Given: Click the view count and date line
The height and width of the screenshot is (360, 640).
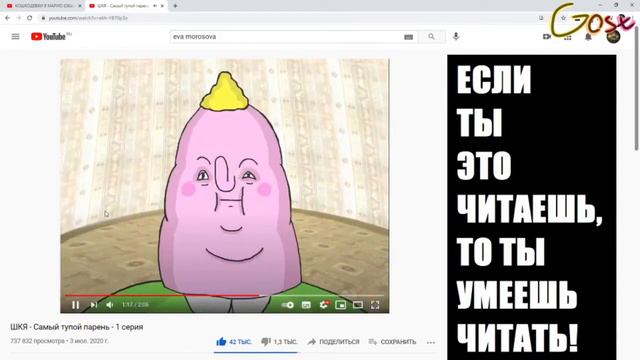Looking at the screenshot, I should [59, 341].
